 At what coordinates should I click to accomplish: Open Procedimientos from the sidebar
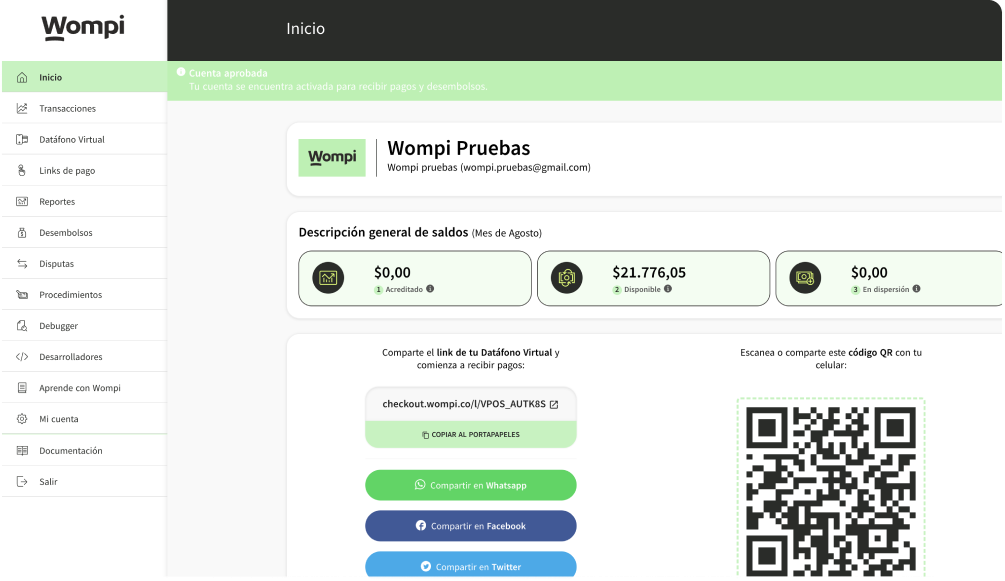tap(70, 295)
